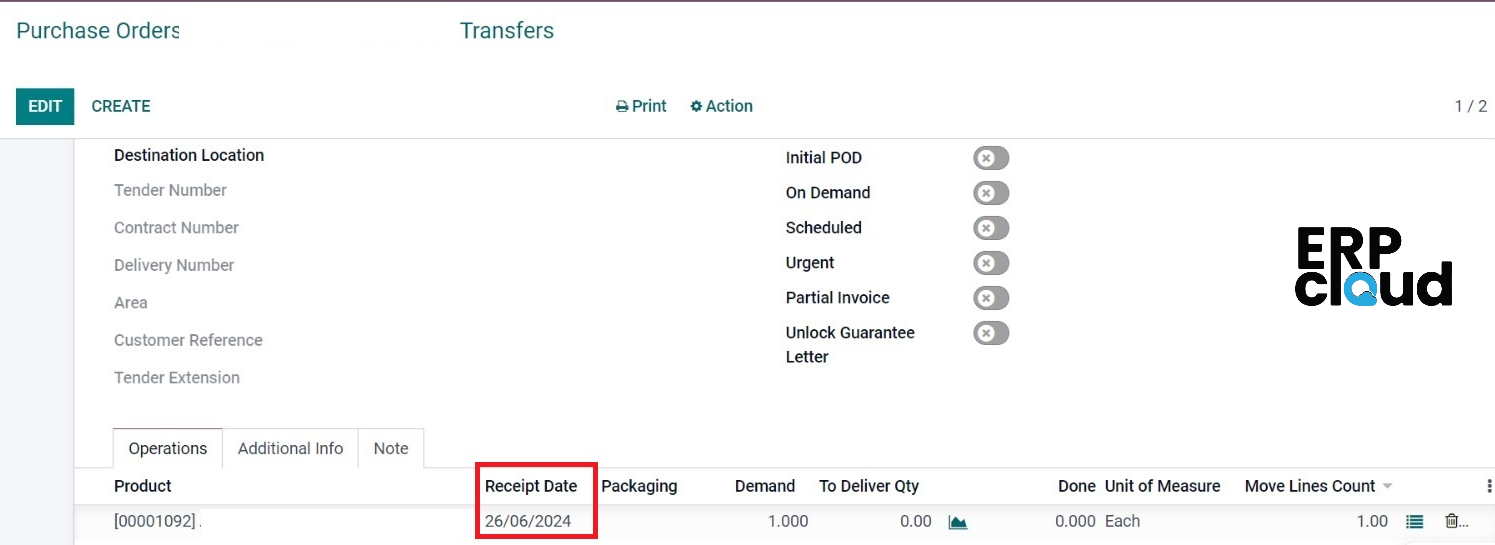Sort by Move Lines Count arrow

coord(1387,487)
